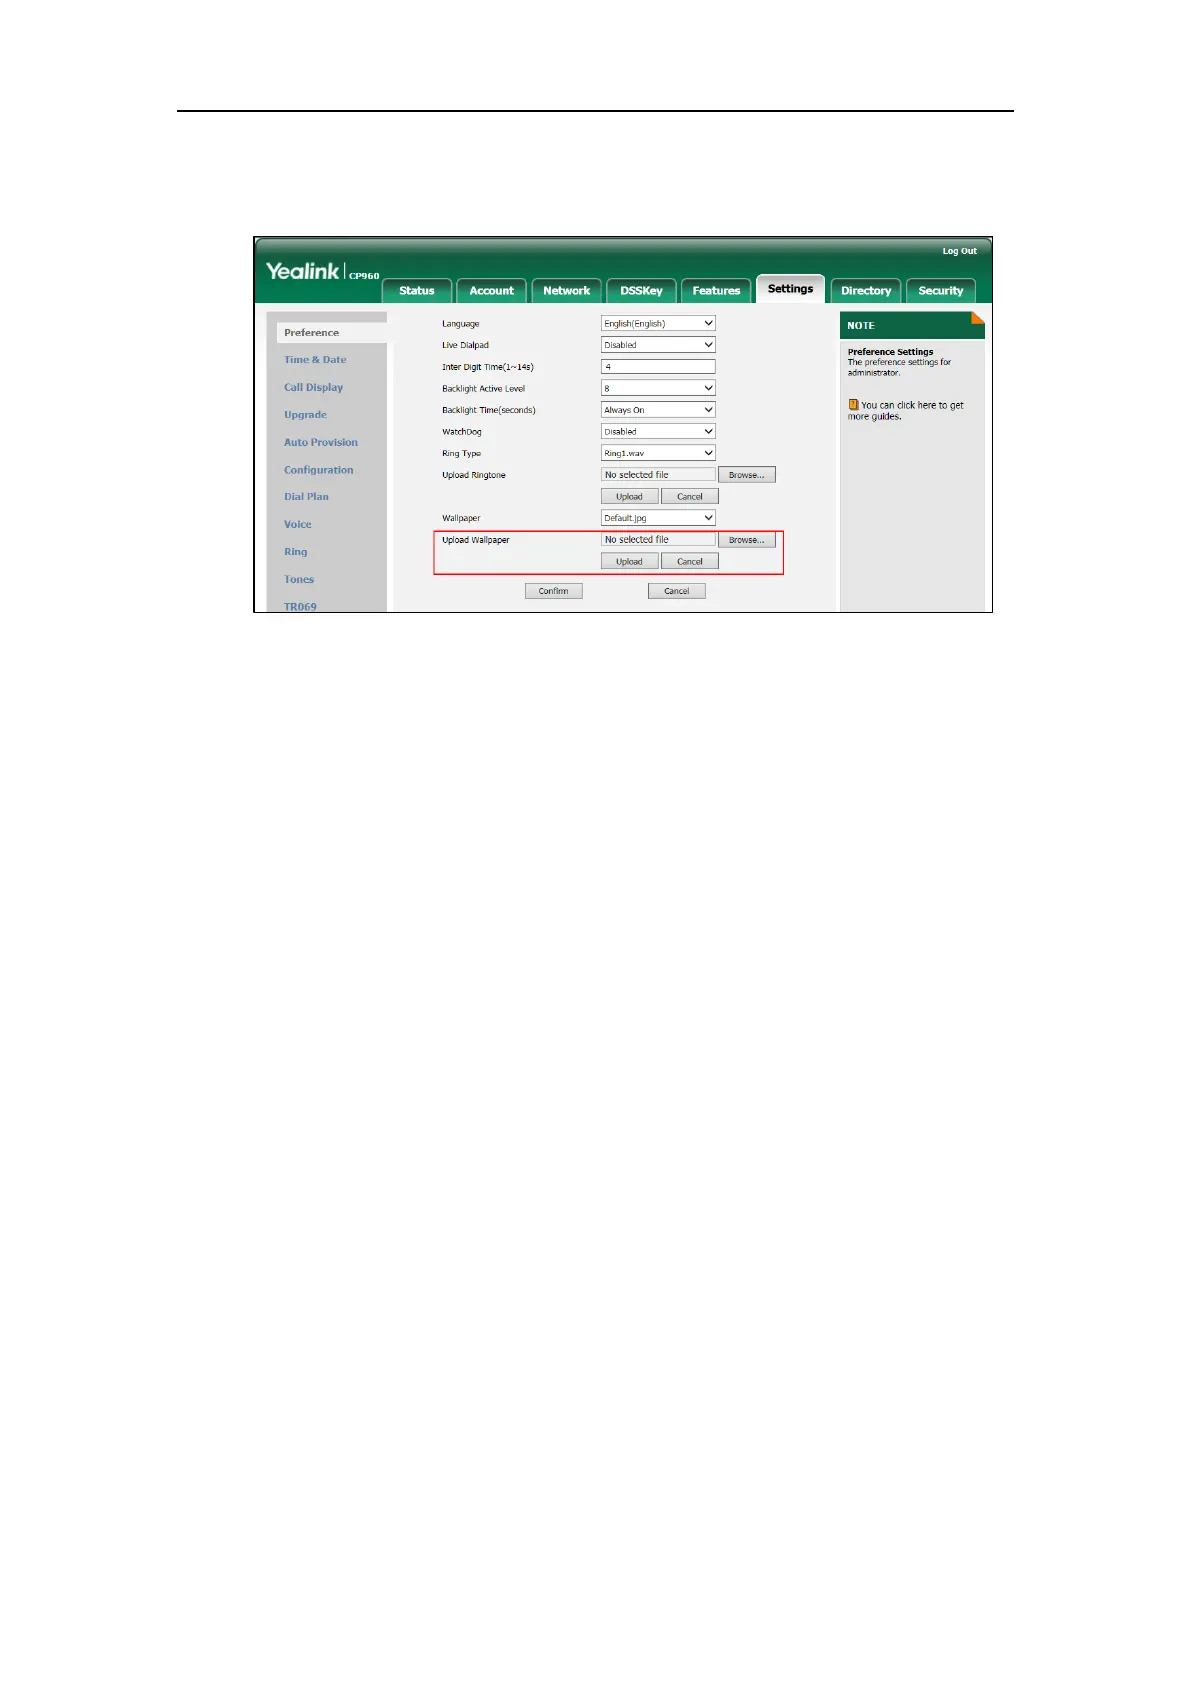Expand Backlight Active Level dropdown
Viewport: 1191px width, 1684px height.
pos(658,388)
